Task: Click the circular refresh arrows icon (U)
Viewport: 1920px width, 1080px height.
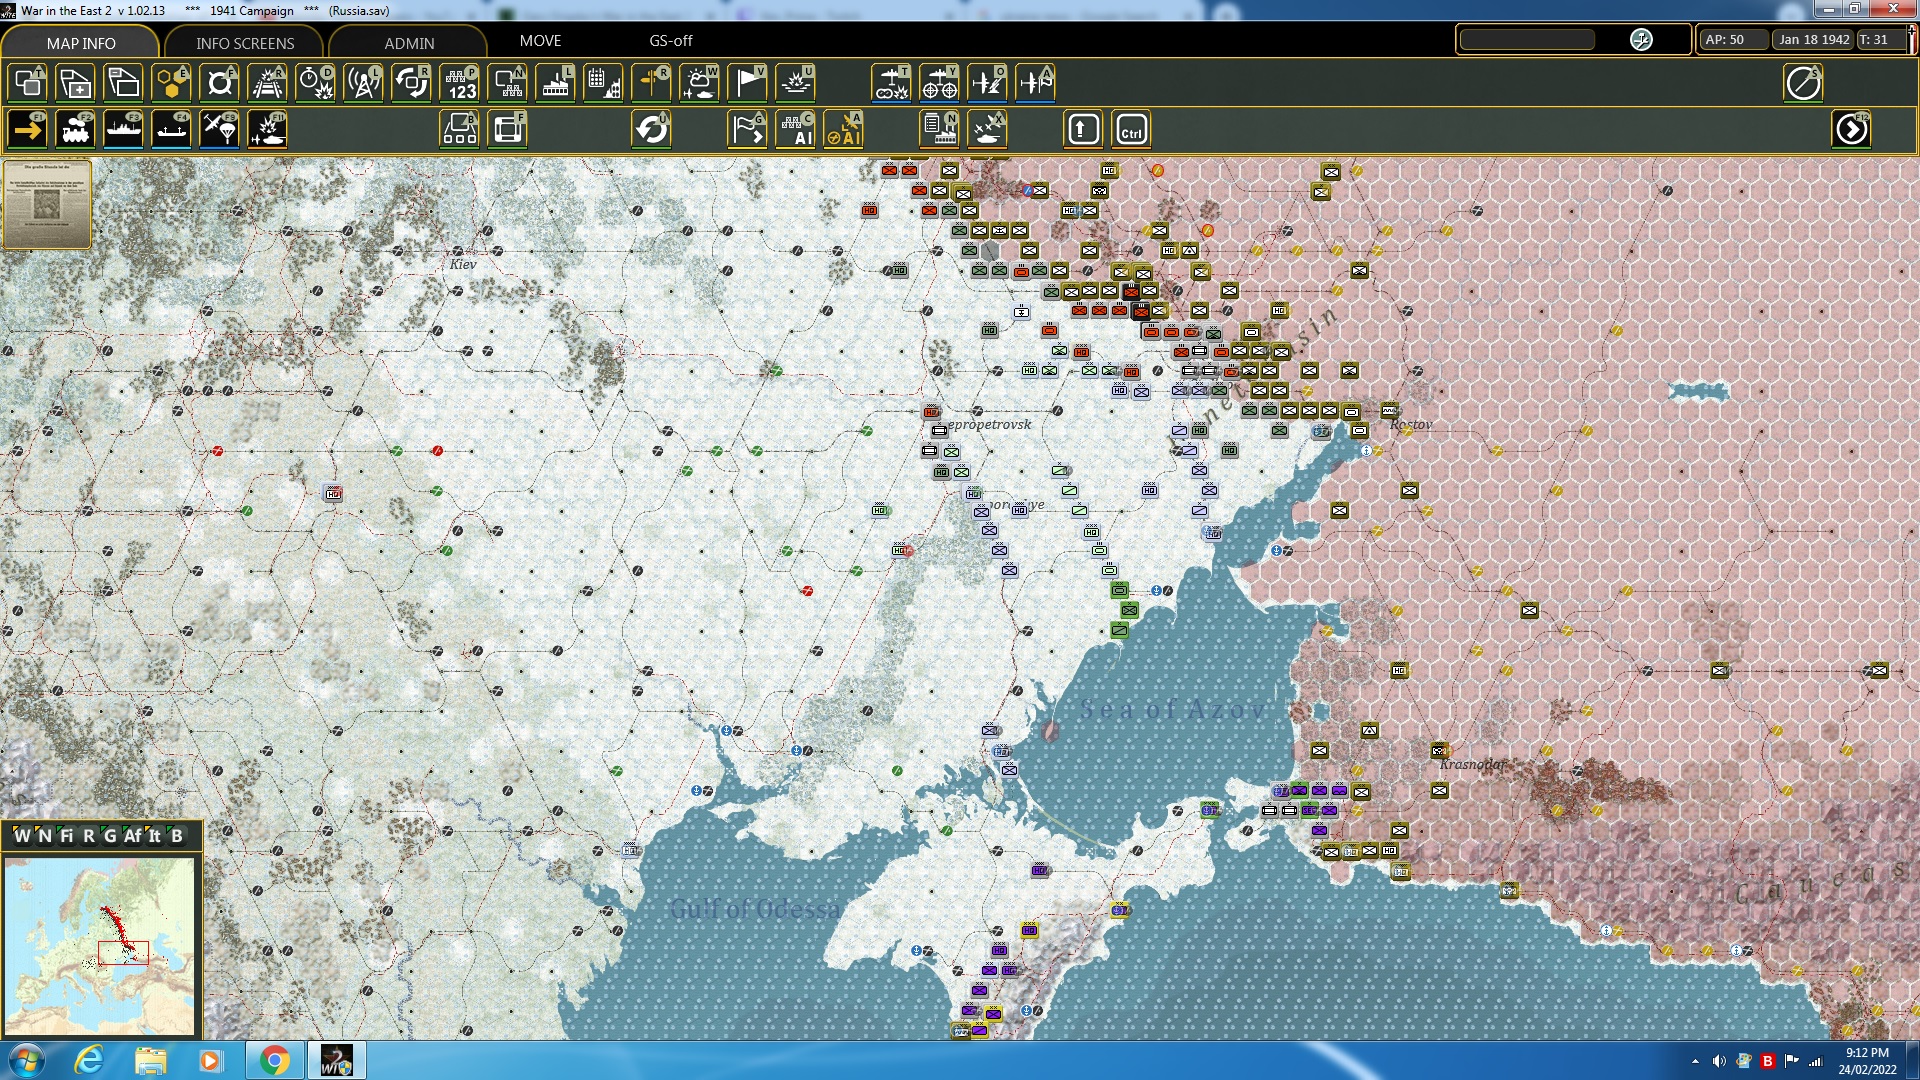Action: [652, 130]
